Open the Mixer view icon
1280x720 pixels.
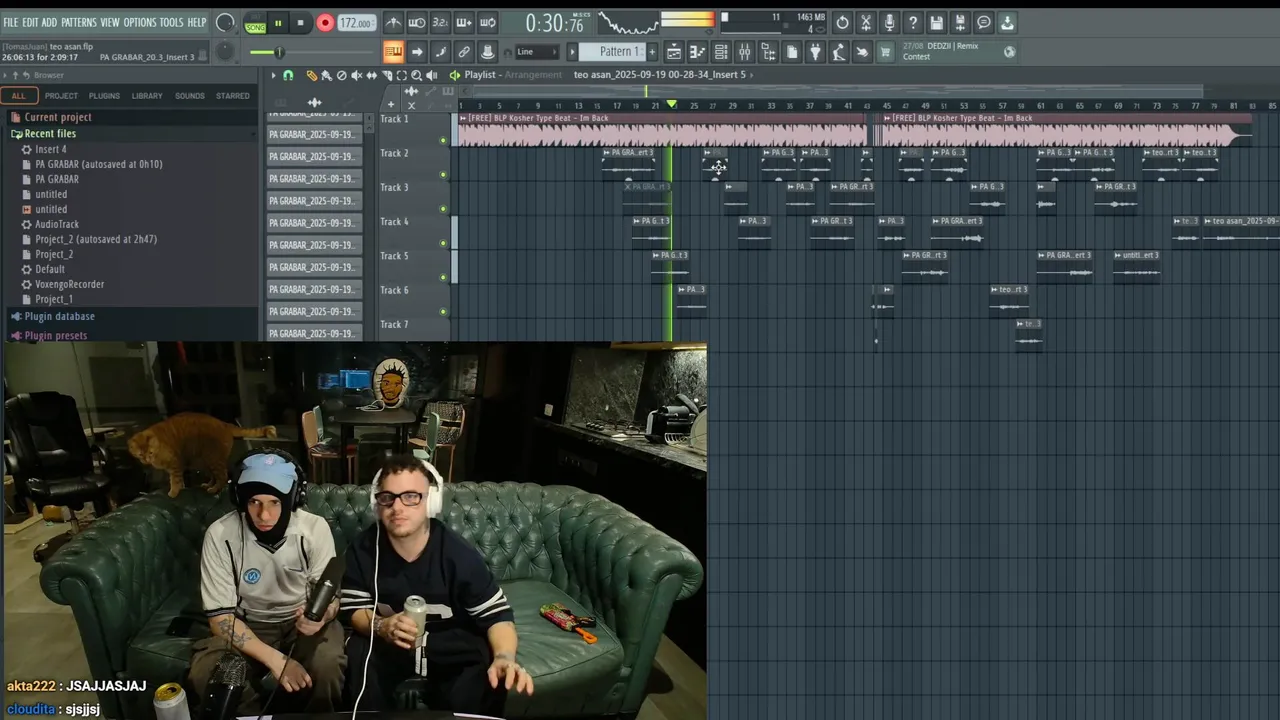coord(745,52)
